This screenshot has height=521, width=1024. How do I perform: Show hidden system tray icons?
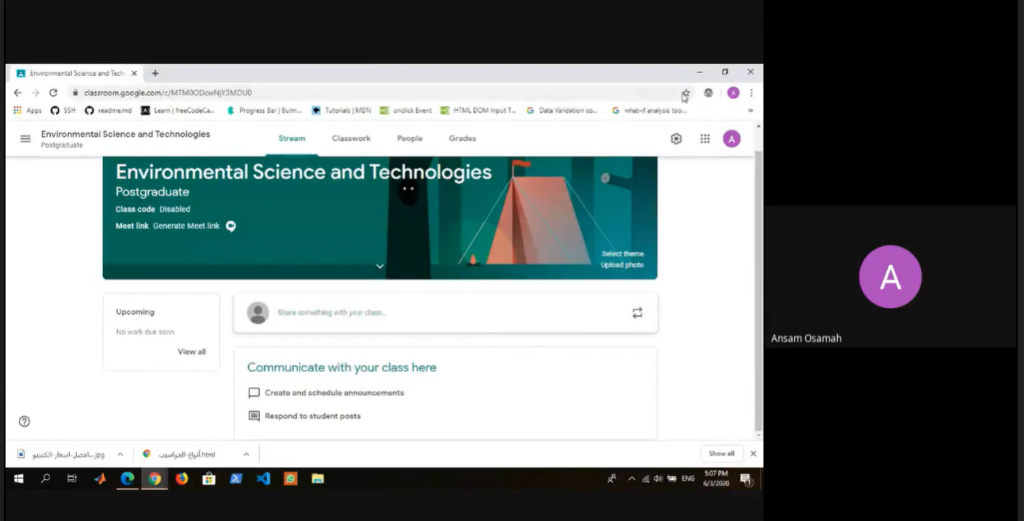click(631, 479)
